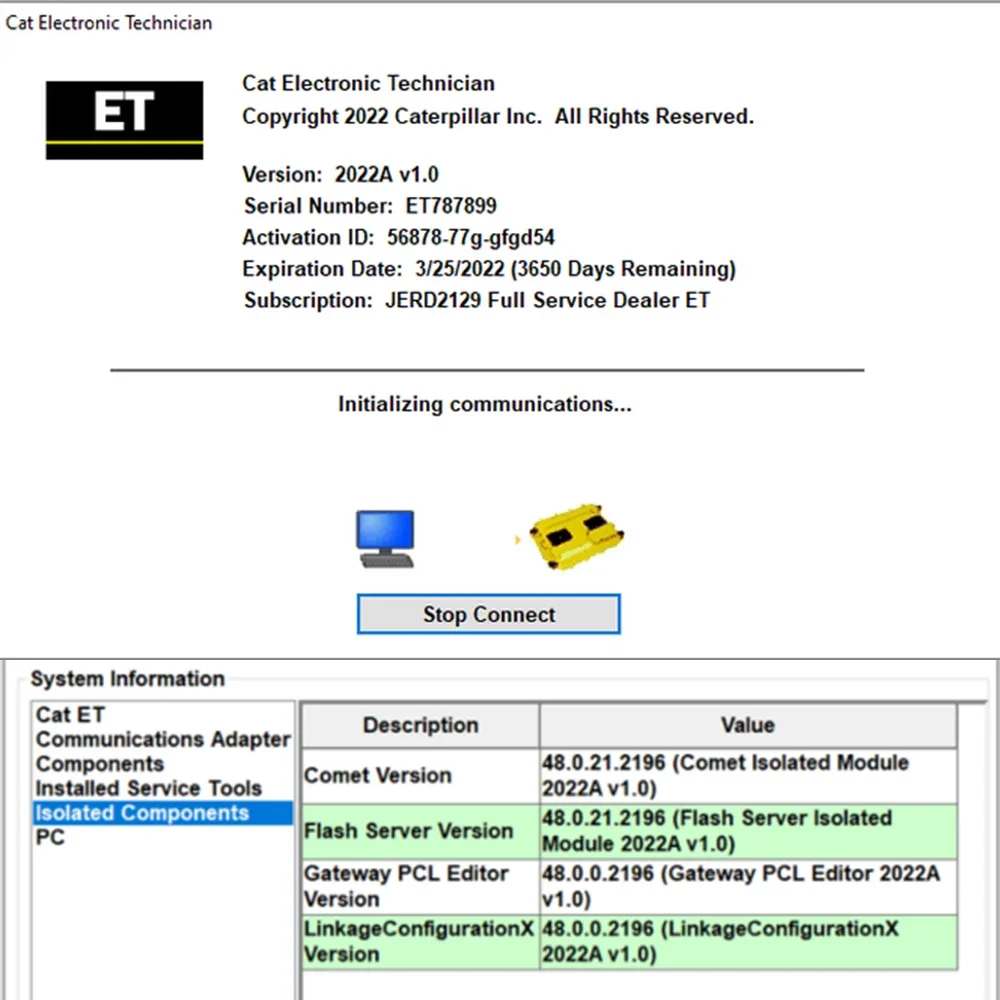The width and height of the screenshot is (1000, 1000).
Task: Click the Initializing communications status text
Action: (x=485, y=405)
